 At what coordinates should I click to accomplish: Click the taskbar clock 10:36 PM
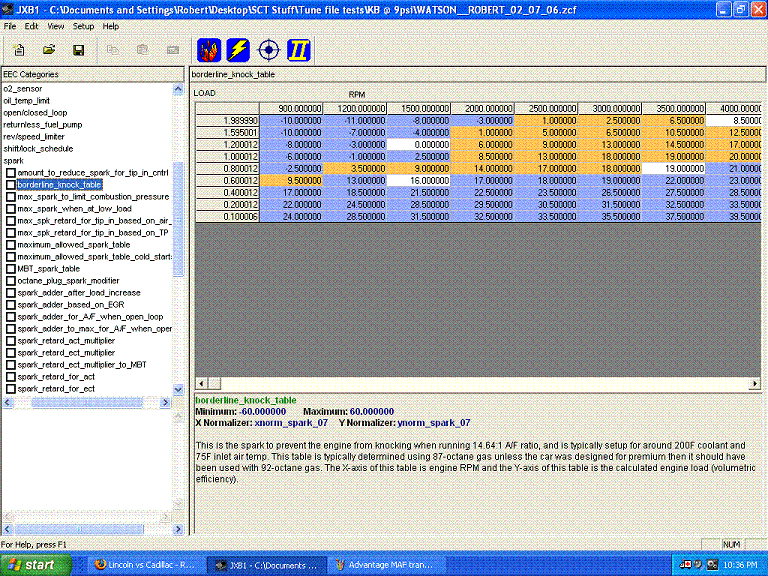click(740, 565)
